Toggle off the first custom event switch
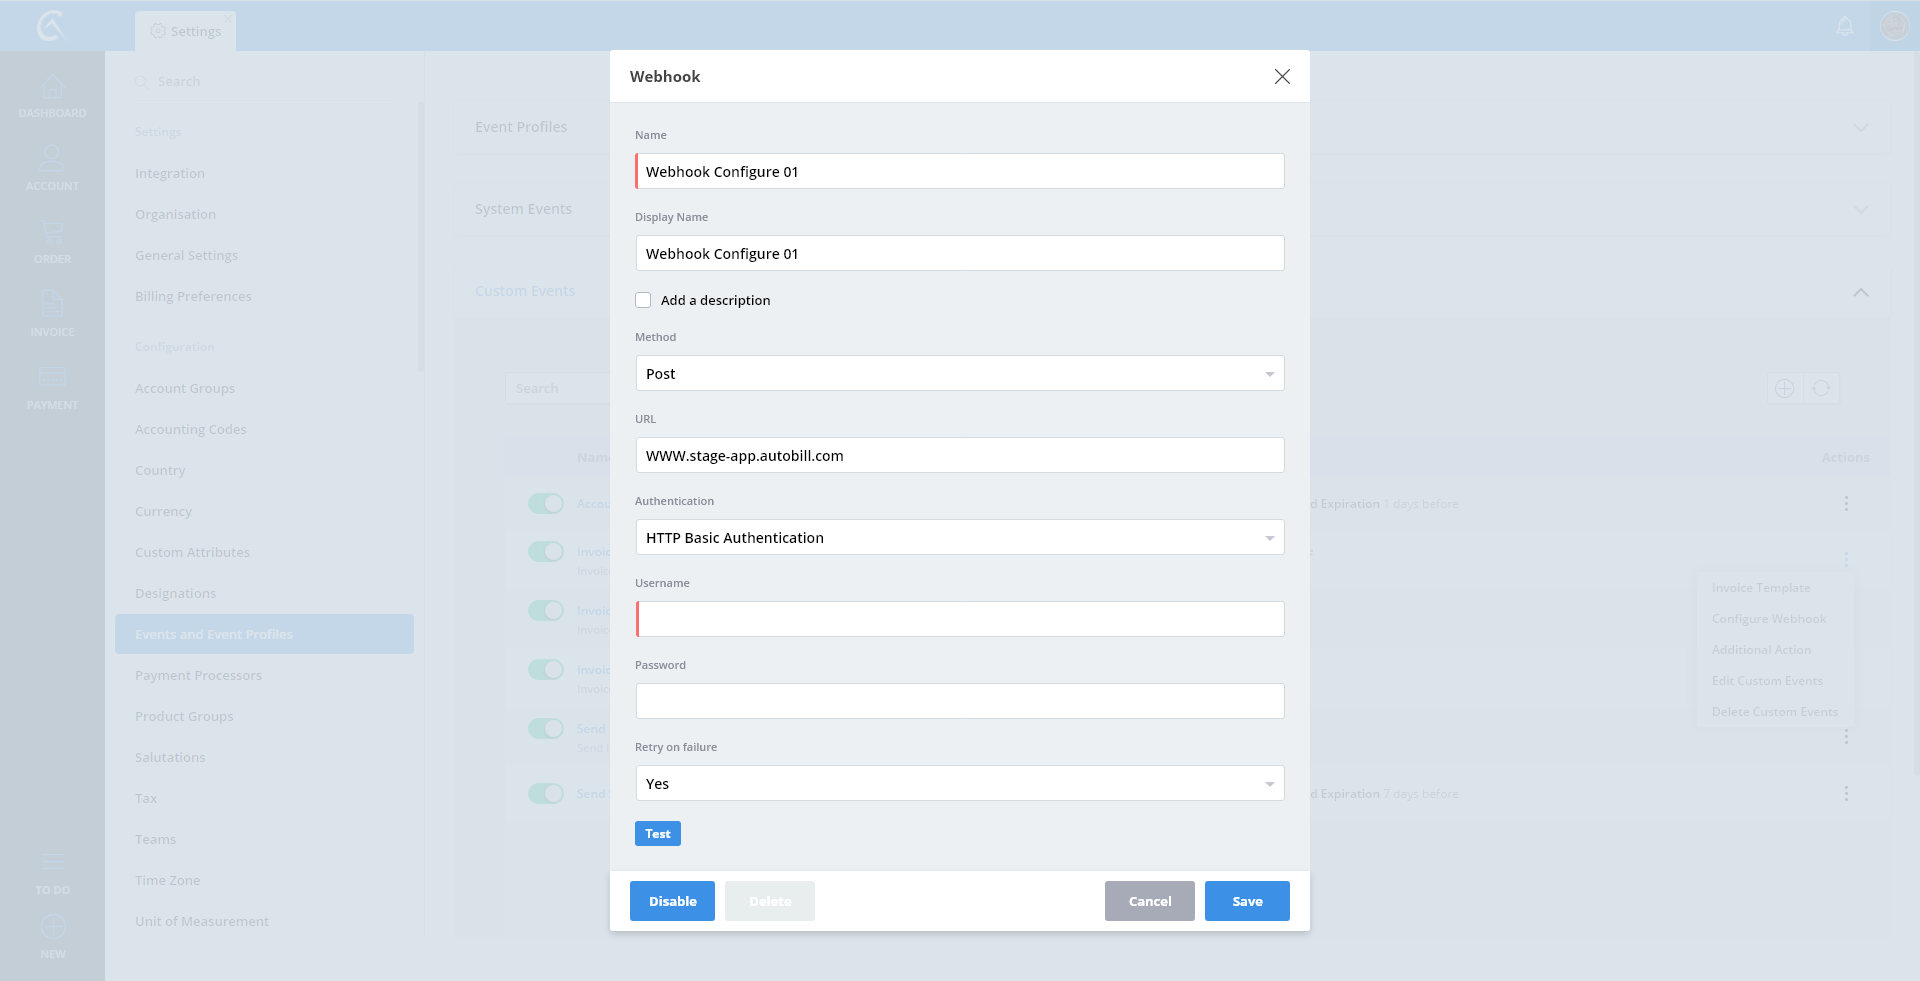The image size is (1920, 981). tap(546, 504)
